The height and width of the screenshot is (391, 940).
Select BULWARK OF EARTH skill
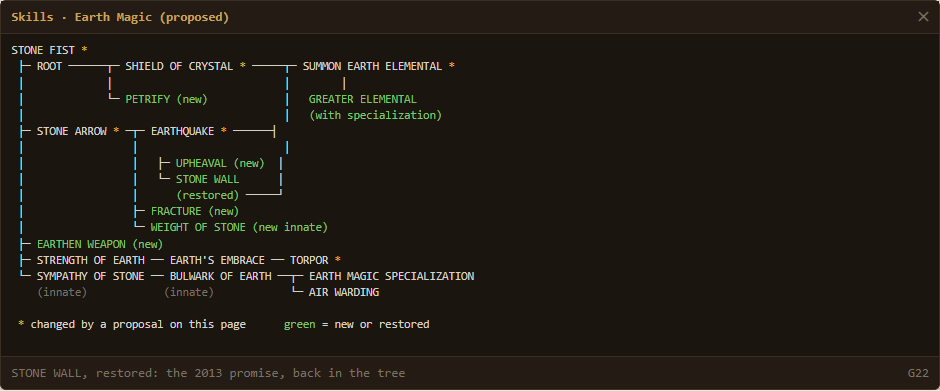[221, 276]
